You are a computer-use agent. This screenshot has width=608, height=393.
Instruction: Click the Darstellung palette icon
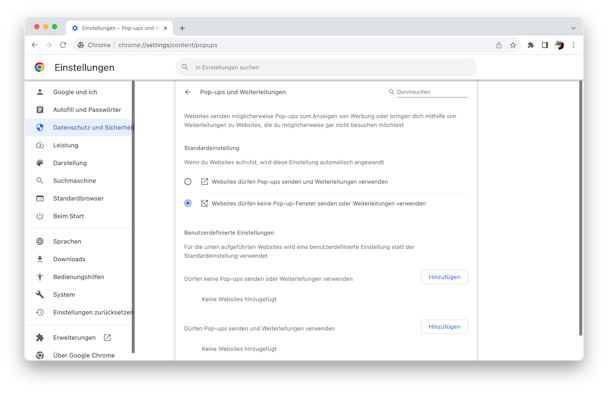[40, 163]
